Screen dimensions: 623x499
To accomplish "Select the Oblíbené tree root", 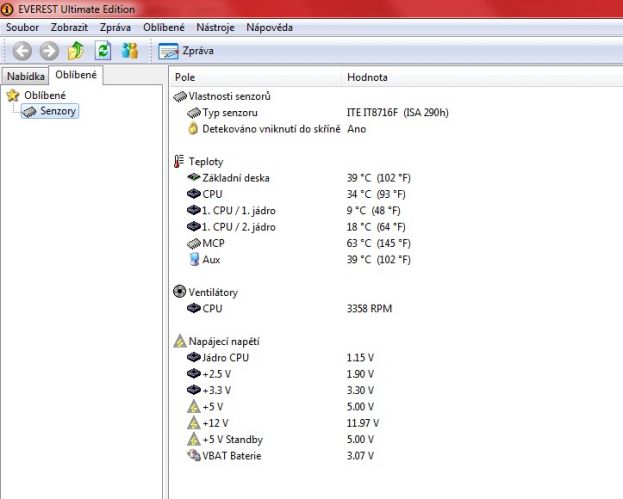I will (45, 95).
